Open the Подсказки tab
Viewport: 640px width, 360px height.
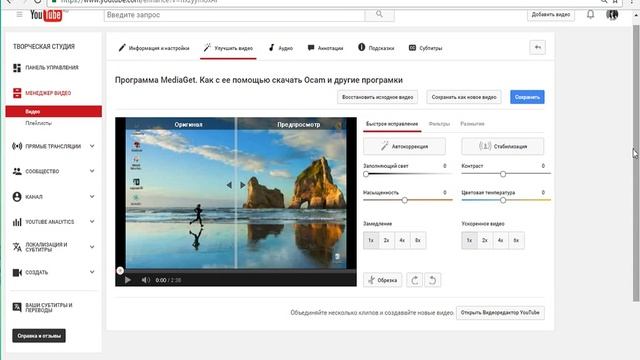[376, 48]
